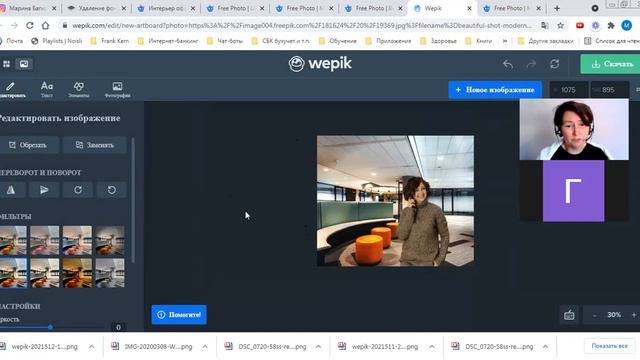Image resolution: width=640 pixels, height=360 pixels.
Task: Click the translate page icon in address bar
Action: point(545,25)
